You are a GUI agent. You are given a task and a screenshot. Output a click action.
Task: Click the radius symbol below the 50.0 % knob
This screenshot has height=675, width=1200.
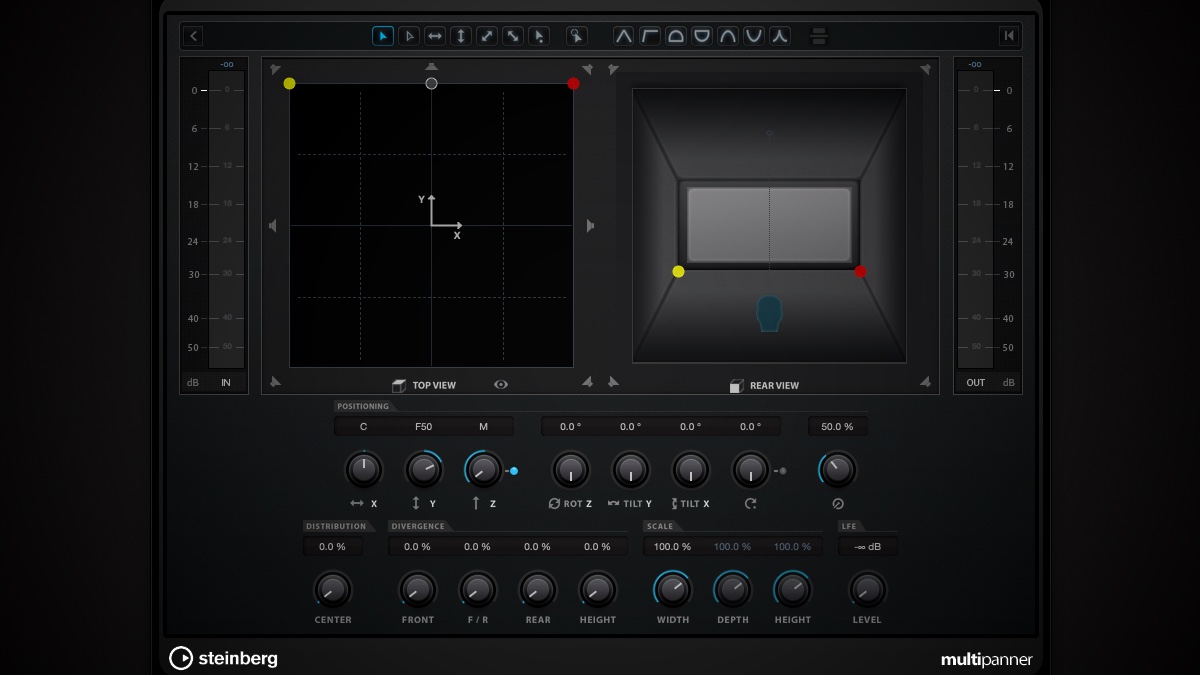point(838,504)
